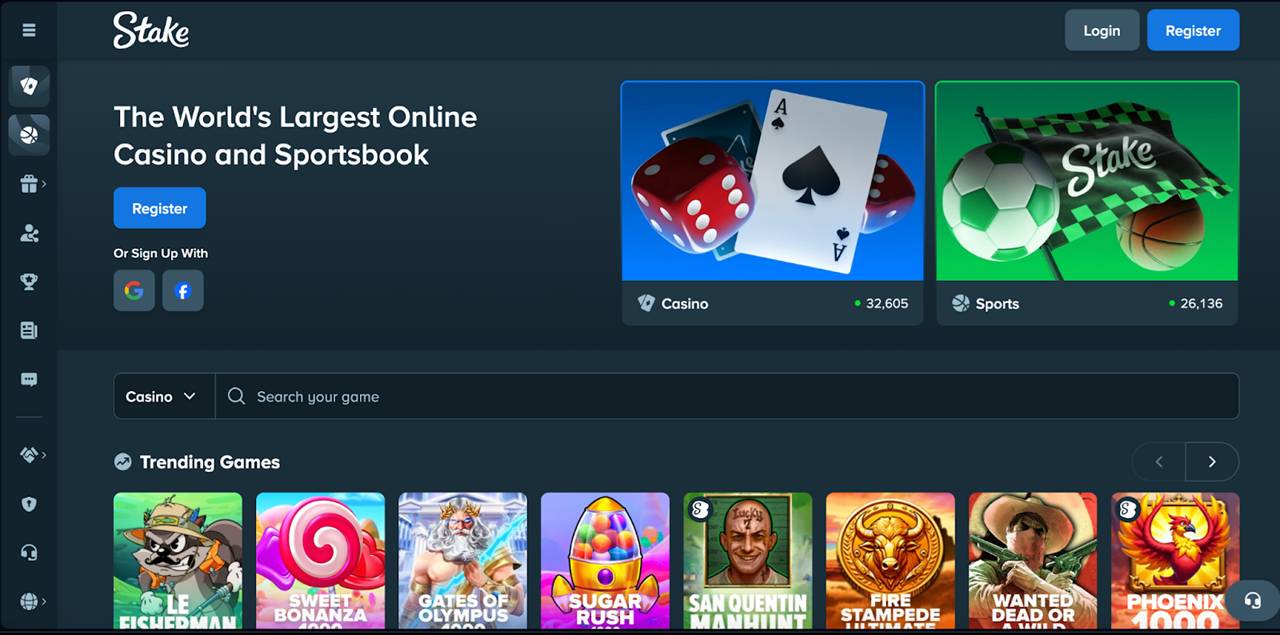Open the chat bubble icon in sidebar
The image size is (1280, 635).
(x=29, y=380)
